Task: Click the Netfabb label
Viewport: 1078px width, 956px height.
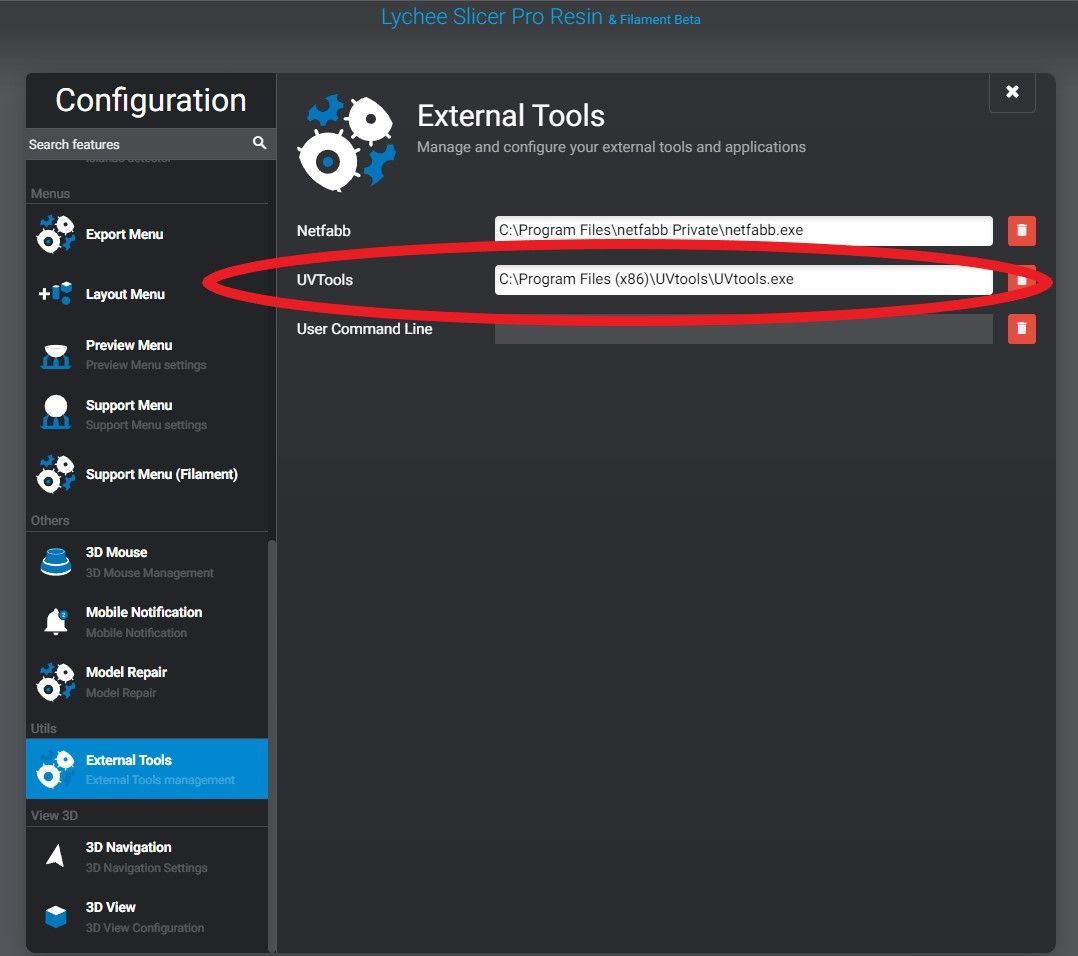Action: pyautogui.click(x=324, y=231)
